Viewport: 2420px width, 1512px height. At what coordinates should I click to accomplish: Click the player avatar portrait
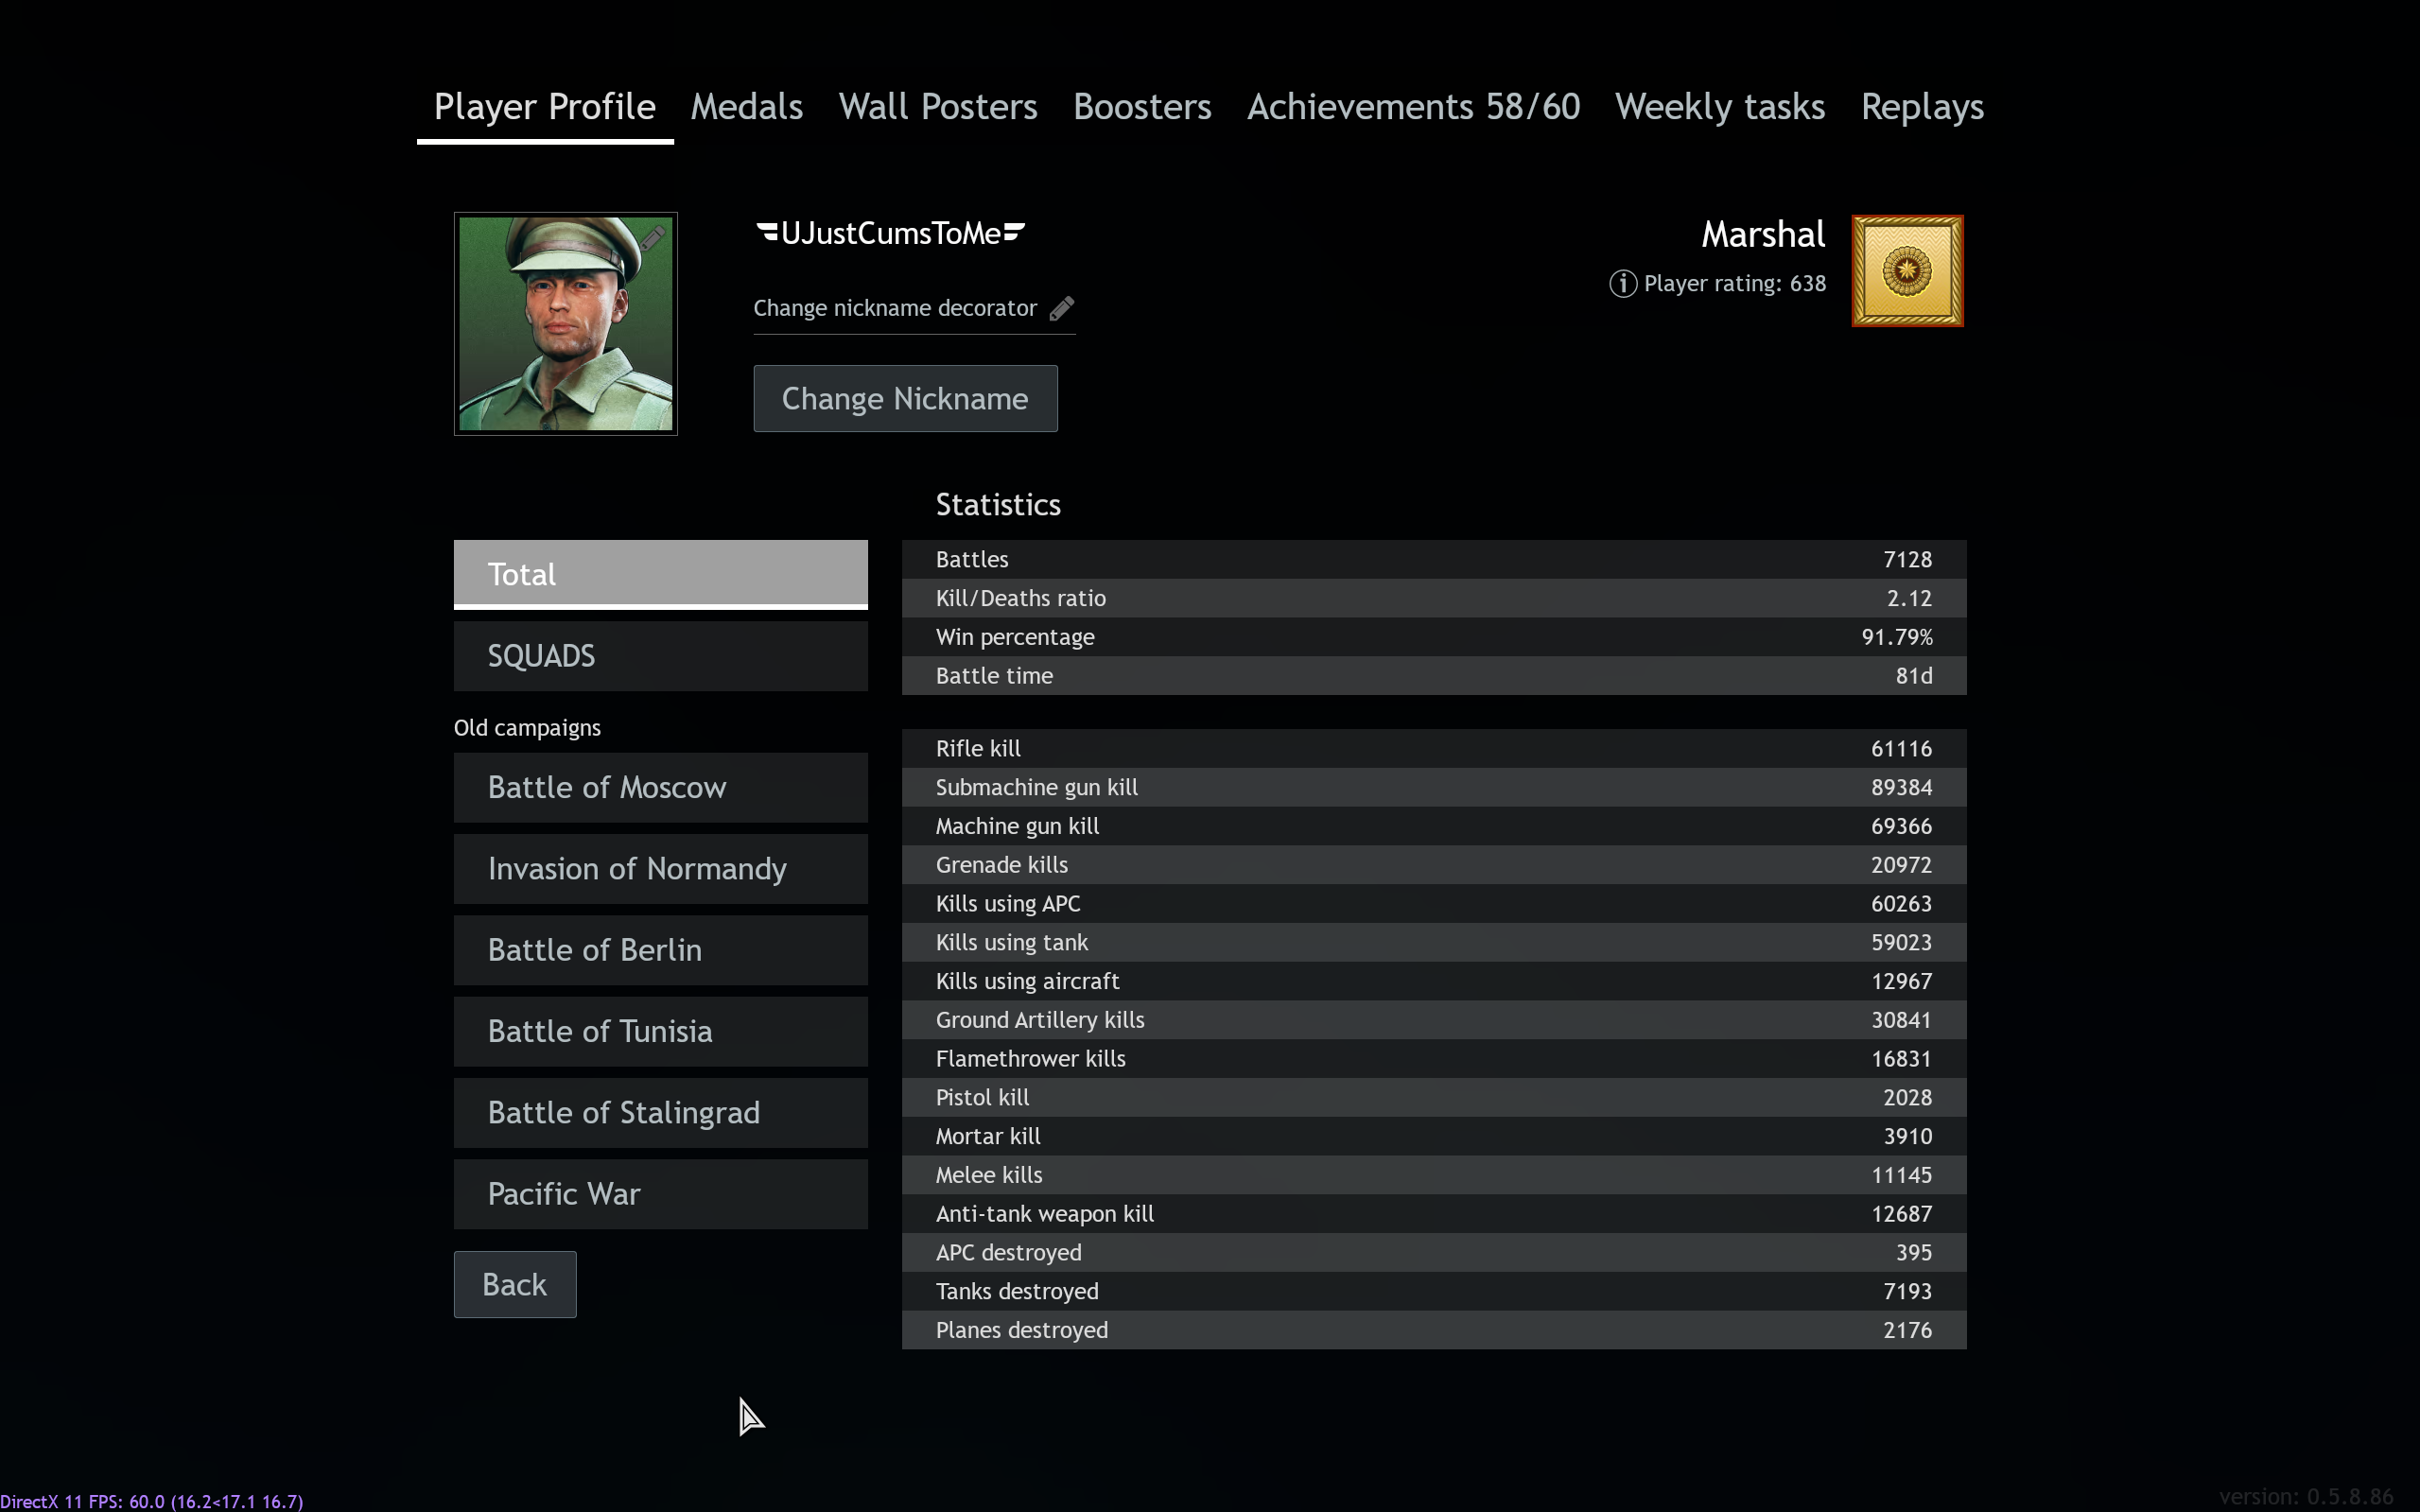click(x=565, y=324)
